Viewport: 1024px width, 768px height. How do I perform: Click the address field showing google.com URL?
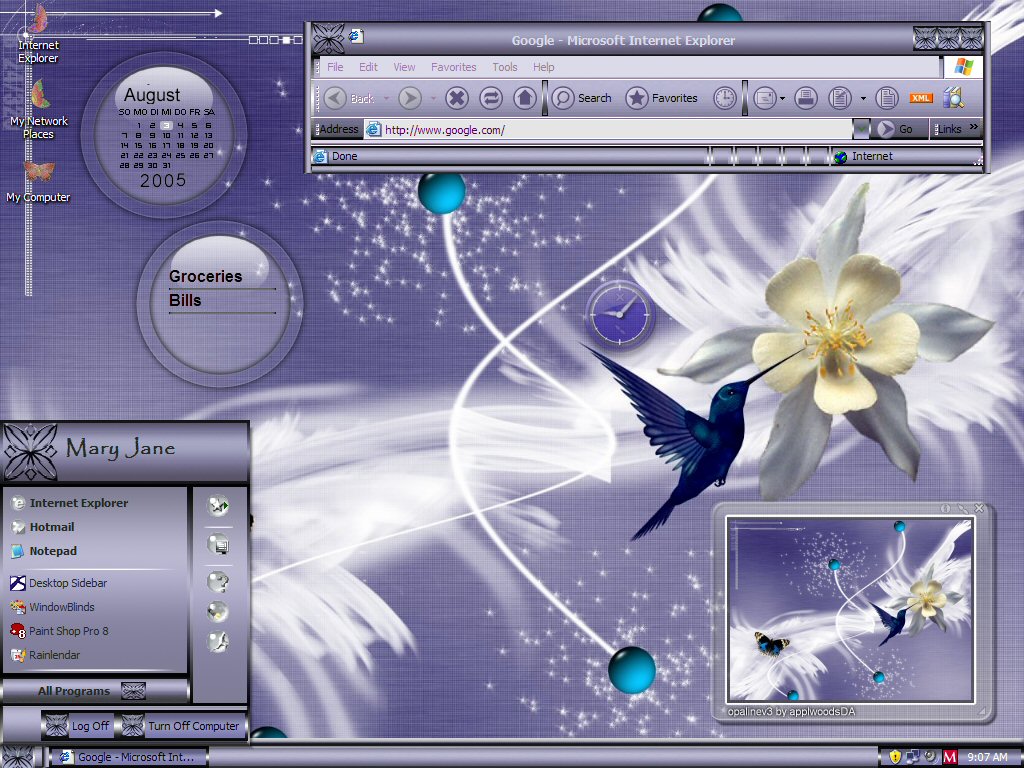[x=609, y=129]
